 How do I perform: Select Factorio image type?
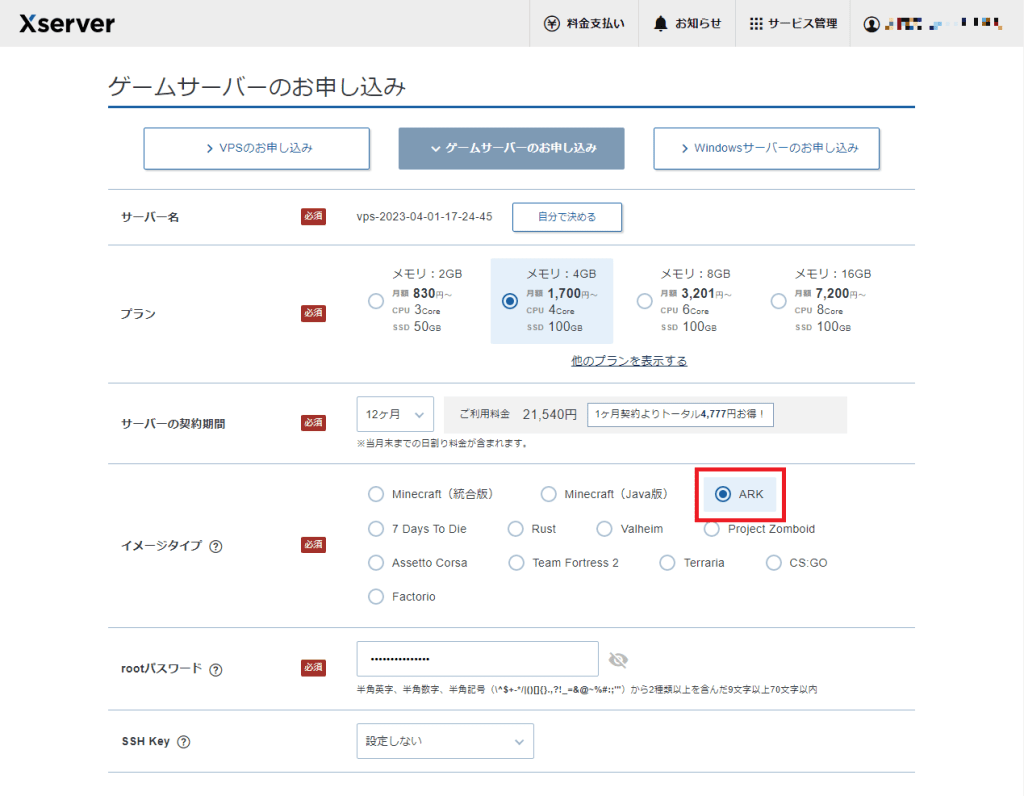click(376, 597)
